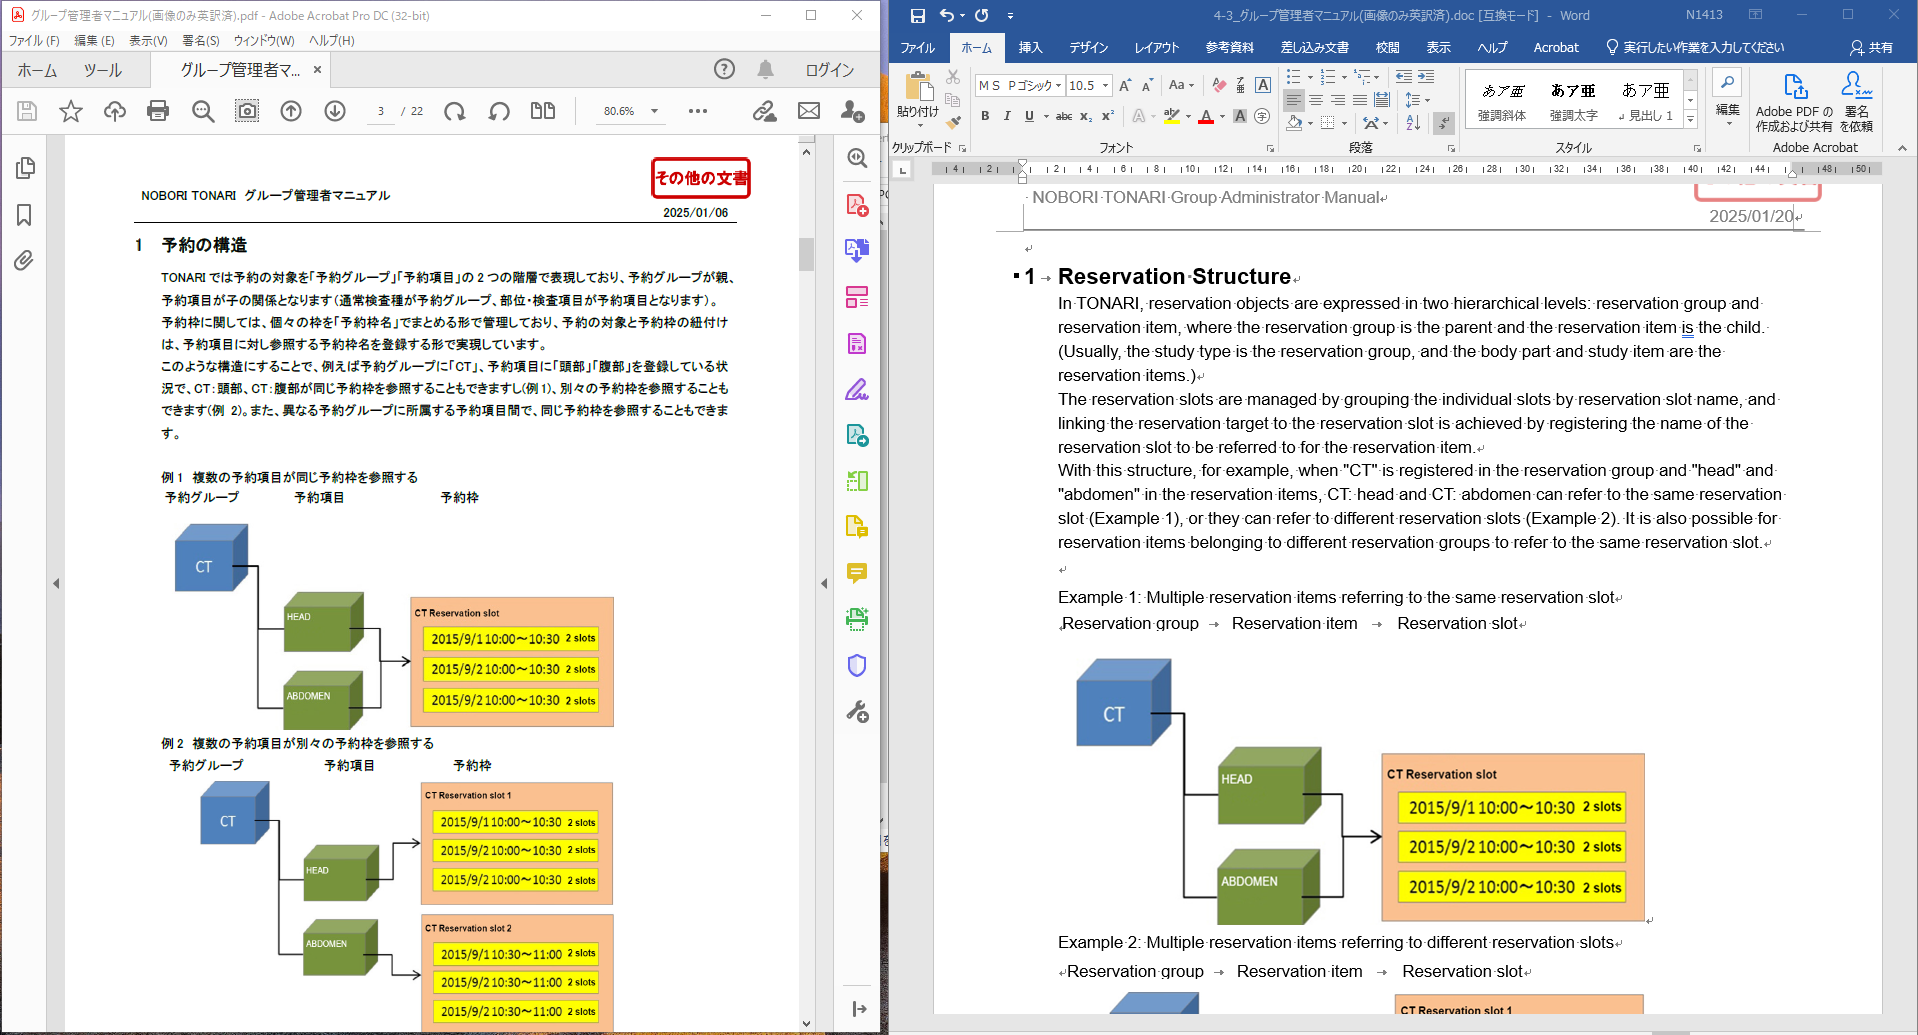Click the share link icon in Acrobat
1918x1035 pixels.
[765, 111]
